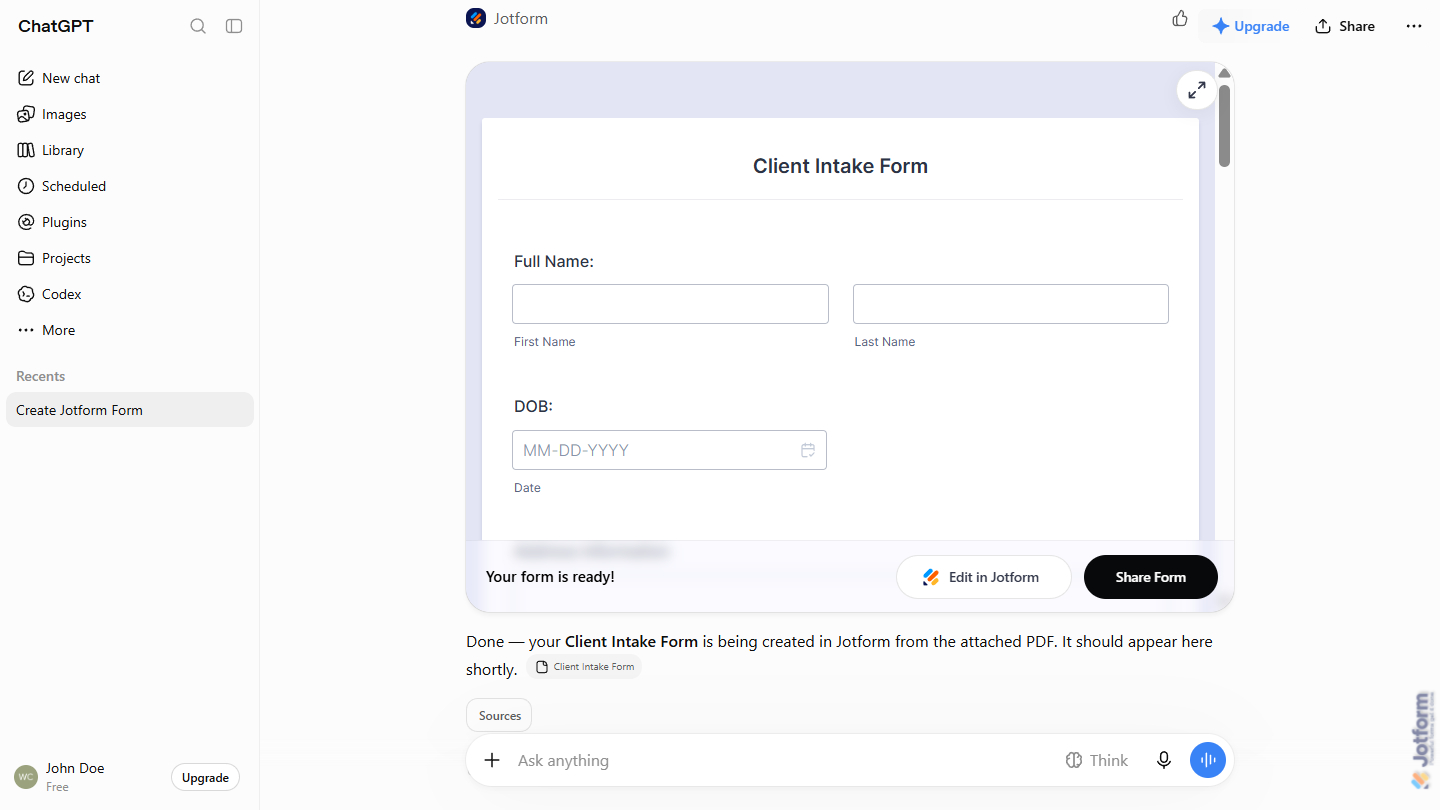The height and width of the screenshot is (810, 1440).
Task: Click the 'Full Name:' label
Action: (x=554, y=261)
